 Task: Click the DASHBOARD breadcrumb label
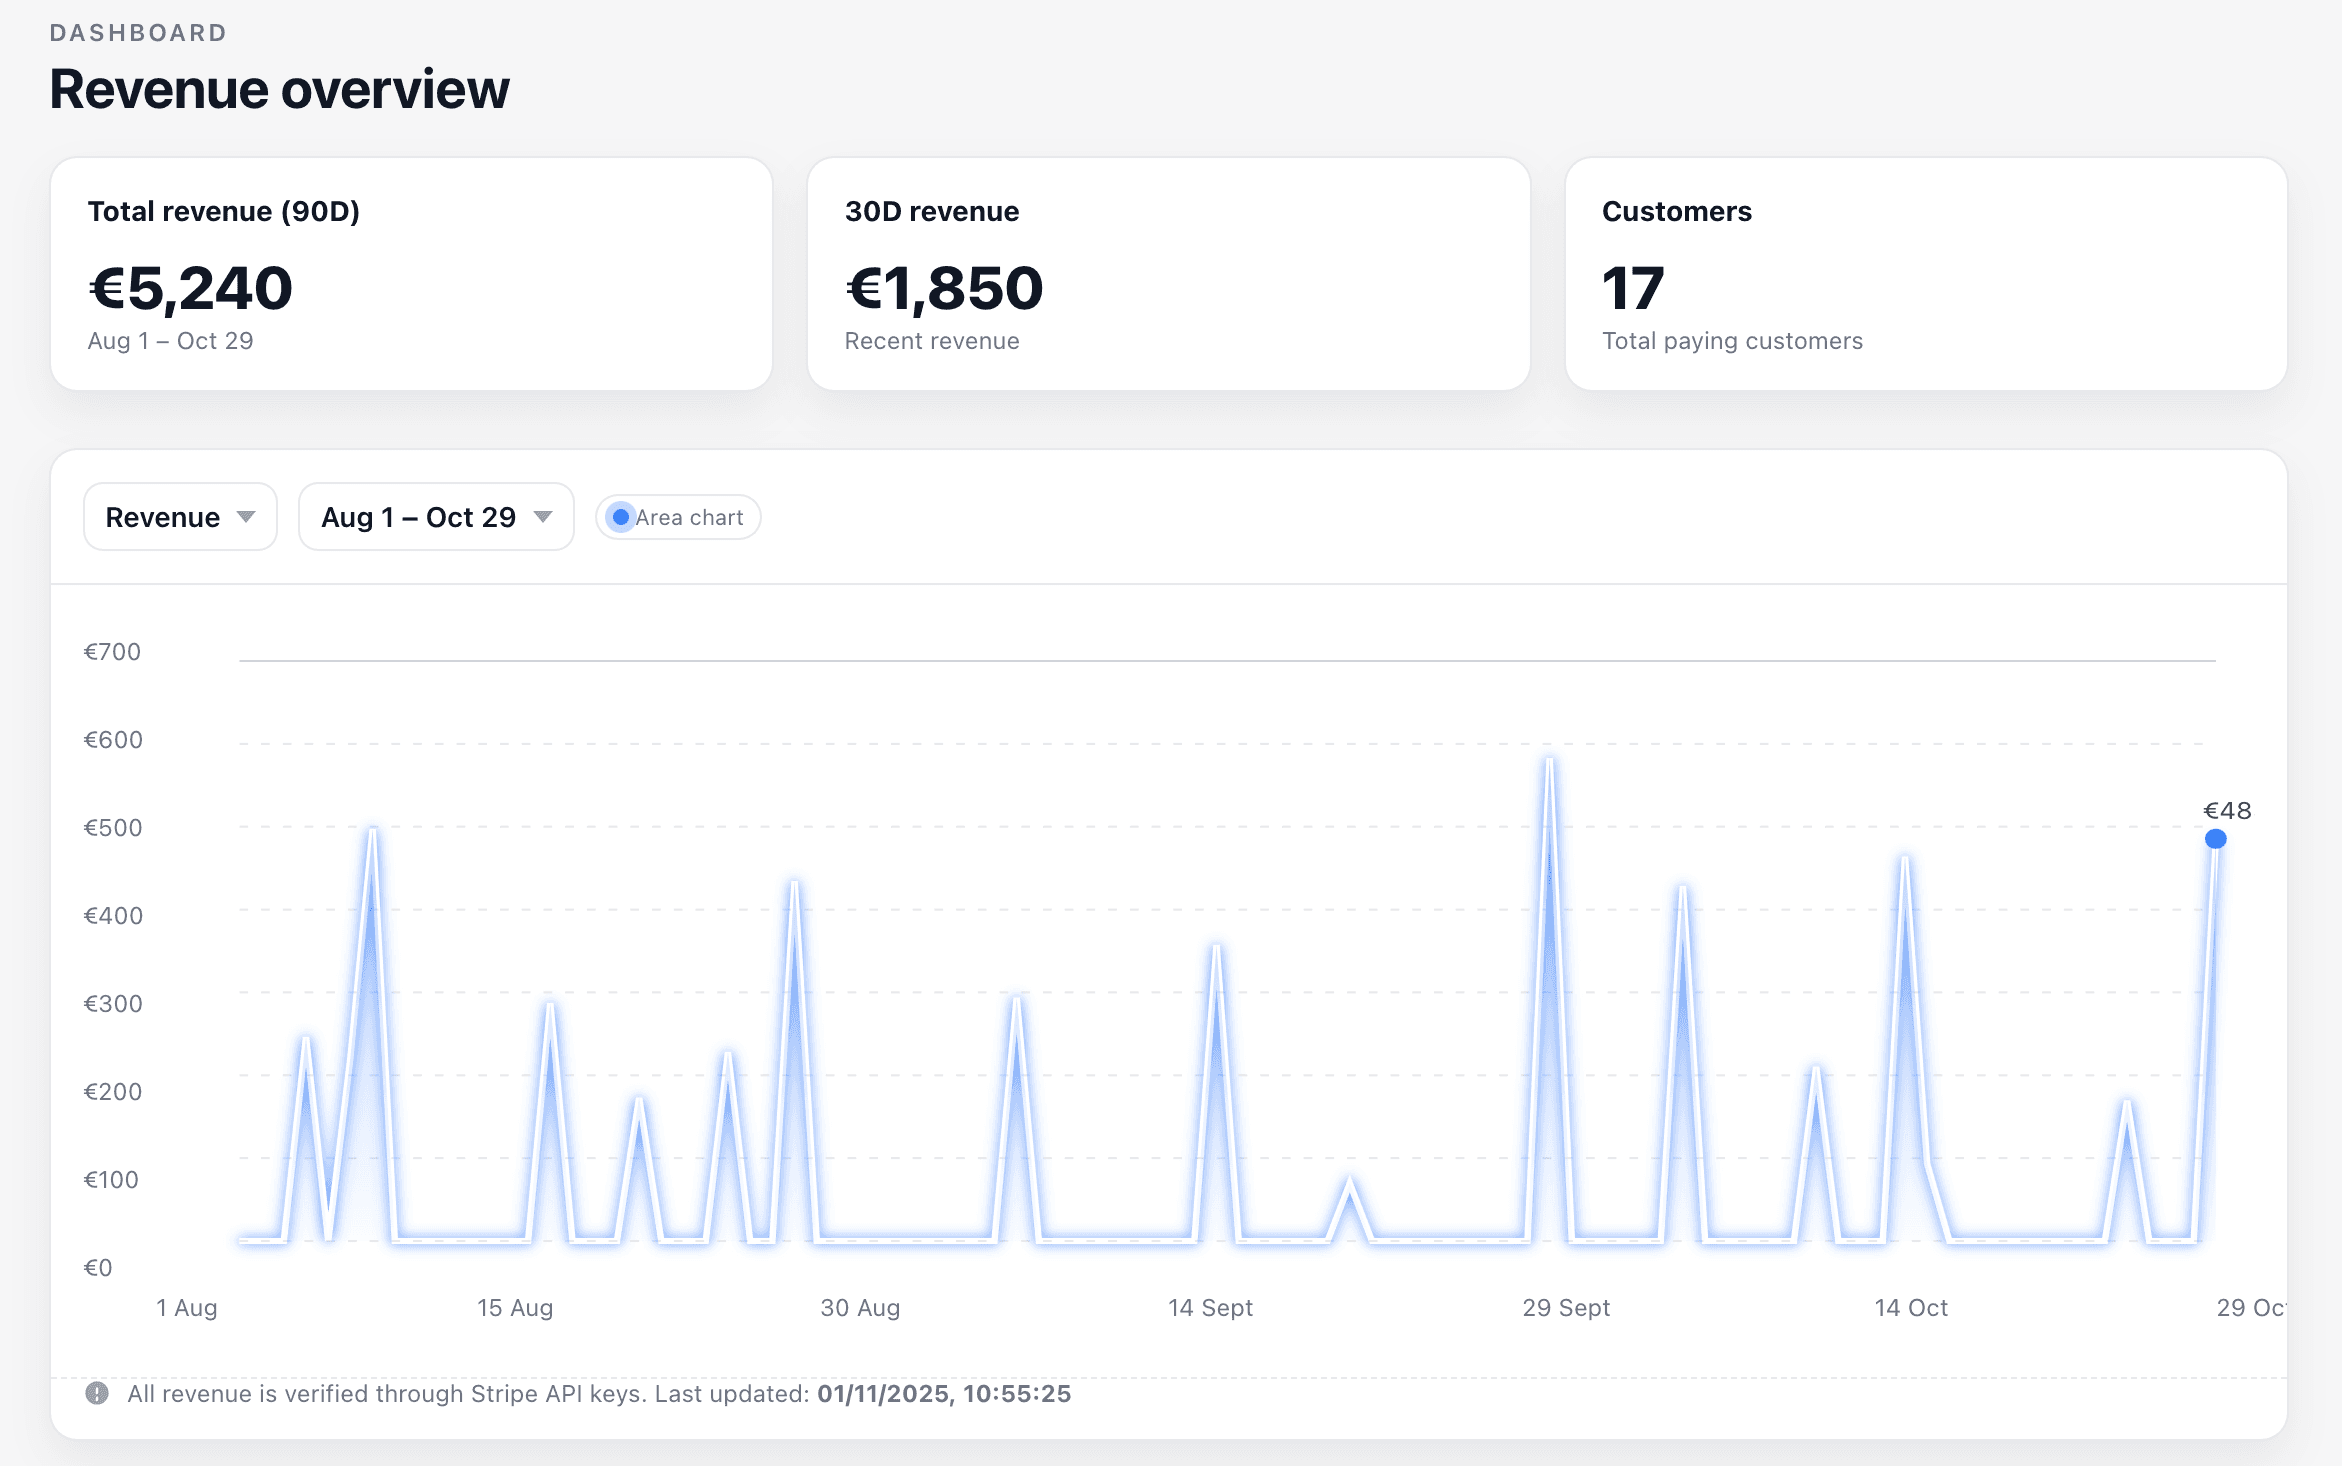point(139,33)
